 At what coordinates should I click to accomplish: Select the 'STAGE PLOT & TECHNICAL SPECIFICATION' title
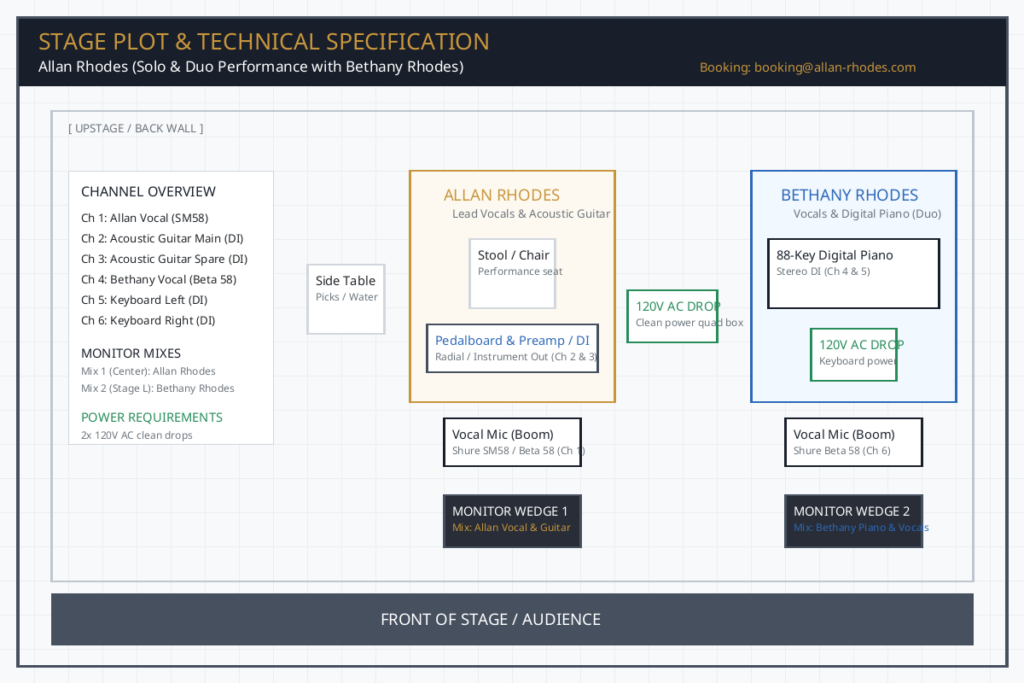pyautogui.click(x=264, y=42)
